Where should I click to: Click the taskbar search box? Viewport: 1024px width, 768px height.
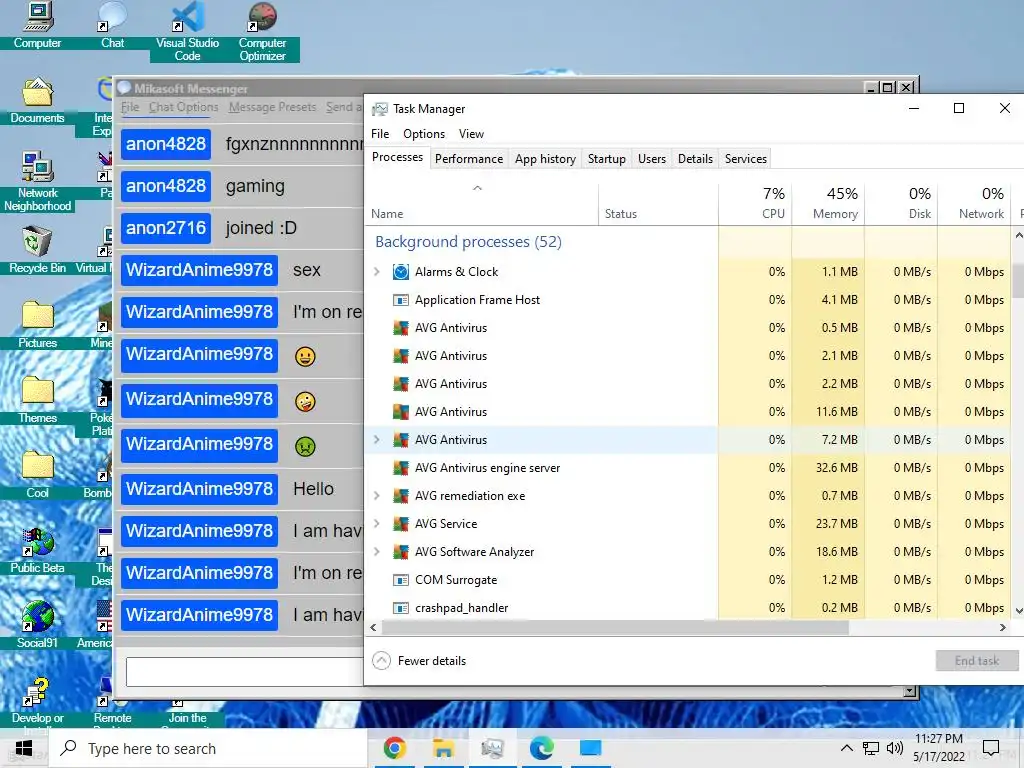208,748
